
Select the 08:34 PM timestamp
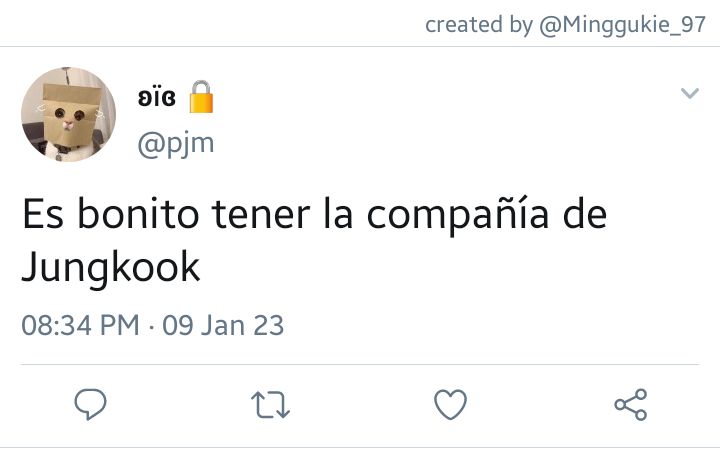point(80,325)
